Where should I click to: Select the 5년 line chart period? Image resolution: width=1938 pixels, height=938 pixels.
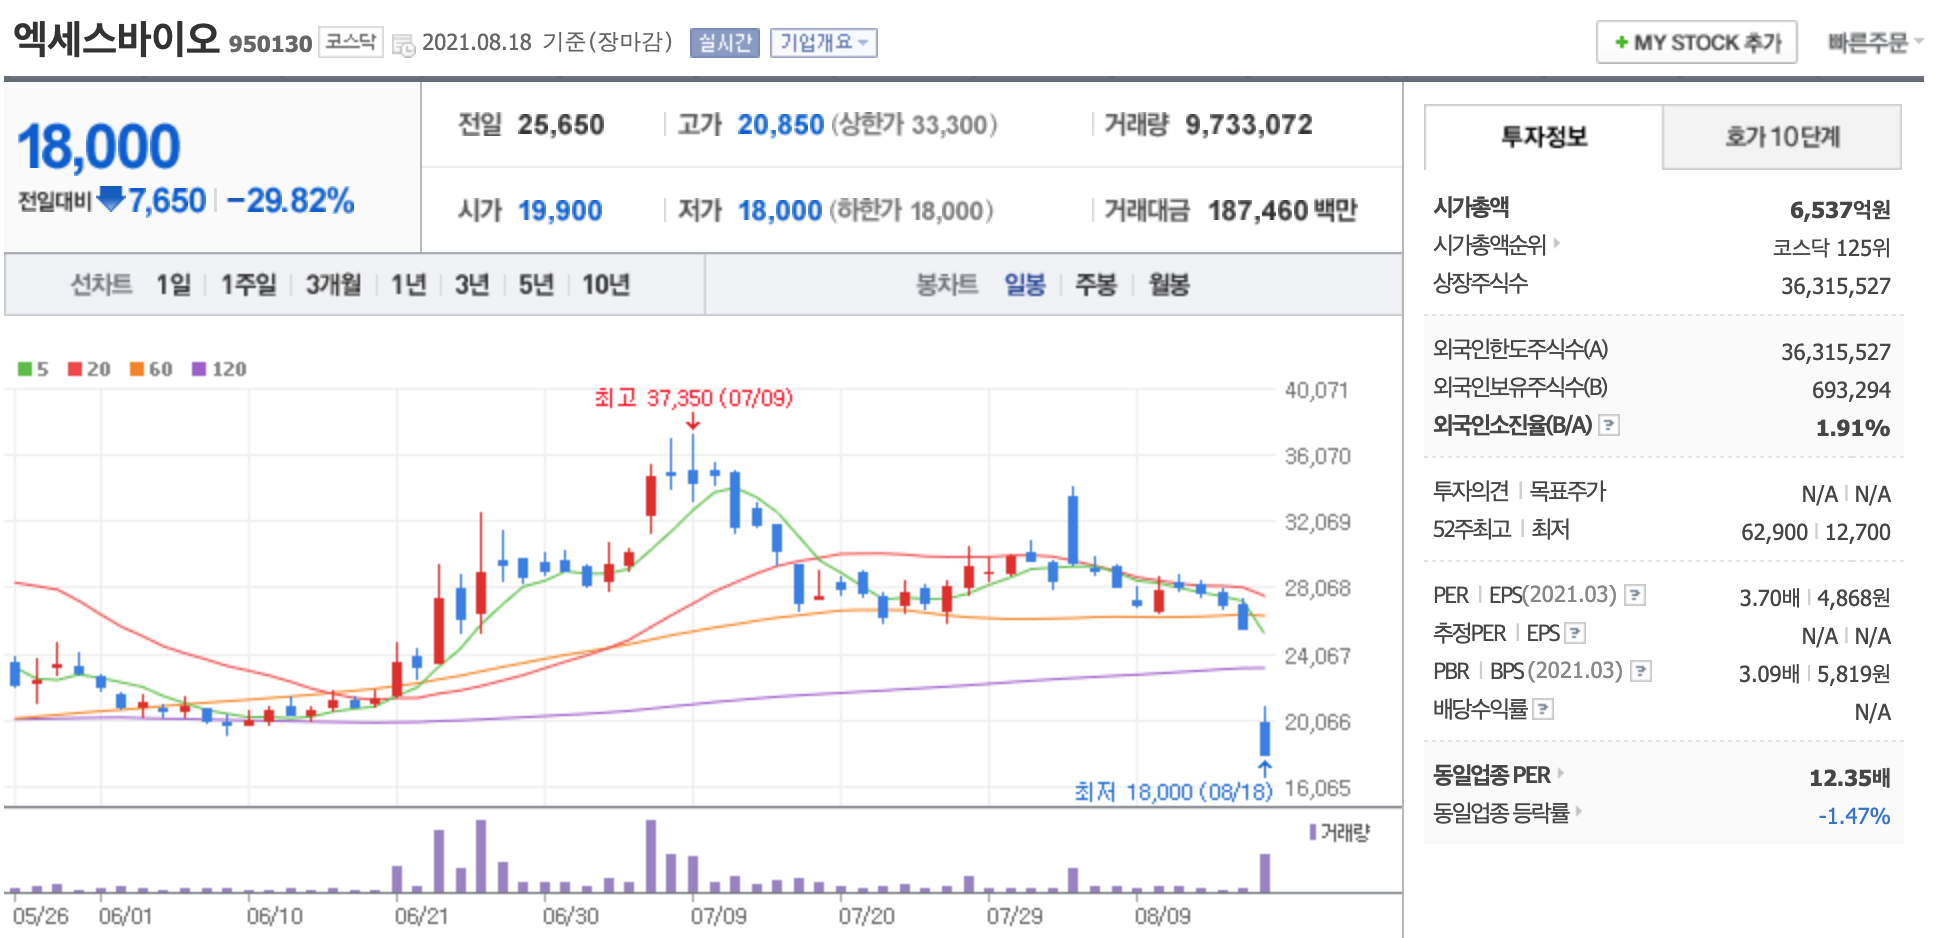(x=536, y=285)
